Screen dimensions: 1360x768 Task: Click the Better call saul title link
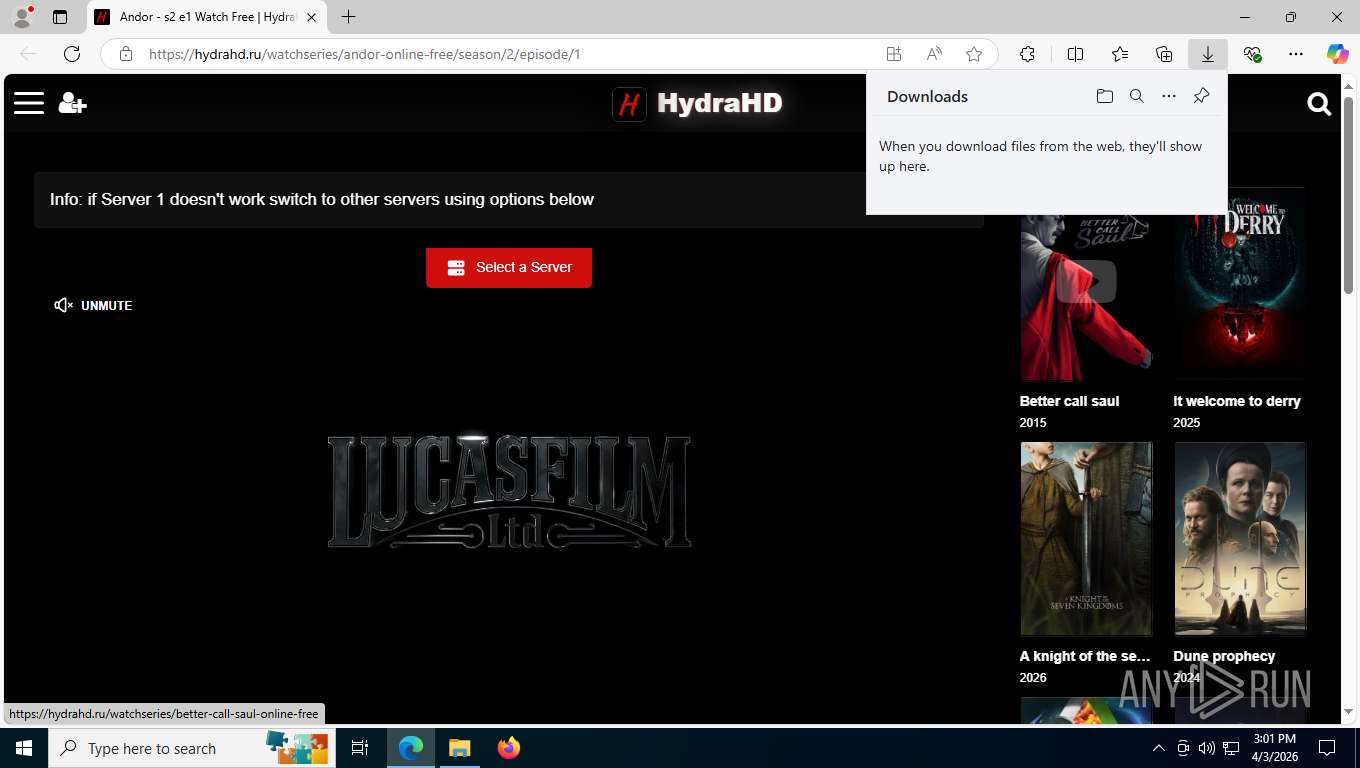1069,401
